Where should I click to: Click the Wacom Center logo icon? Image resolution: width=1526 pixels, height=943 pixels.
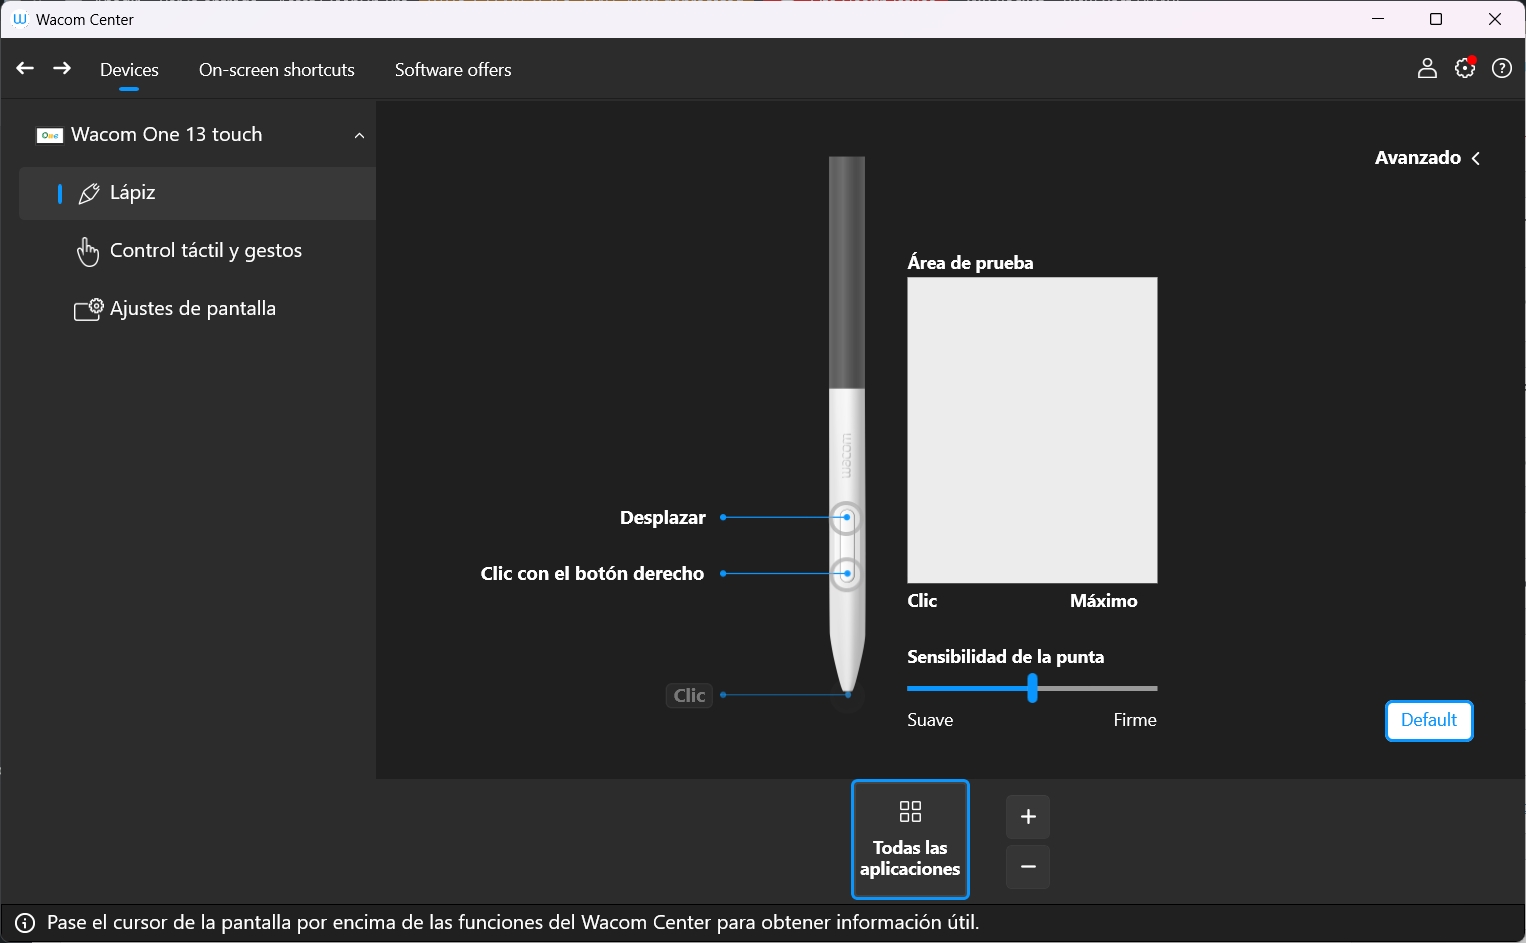click(19, 19)
